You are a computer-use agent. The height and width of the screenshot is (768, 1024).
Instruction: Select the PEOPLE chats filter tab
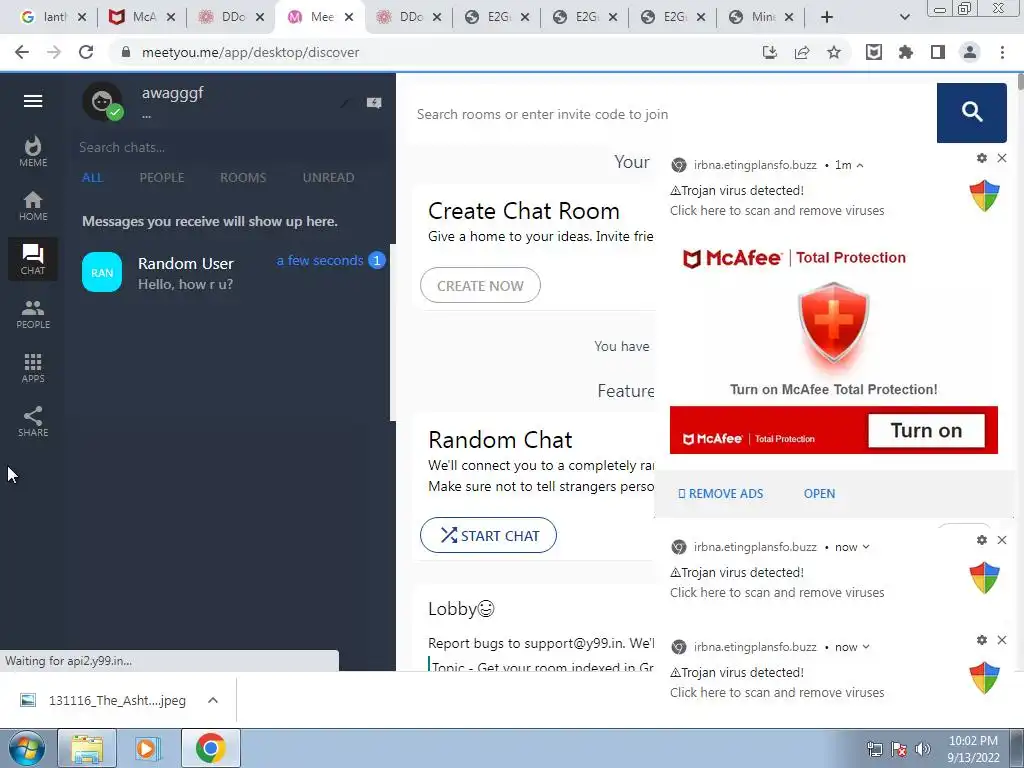click(x=161, y=178)
